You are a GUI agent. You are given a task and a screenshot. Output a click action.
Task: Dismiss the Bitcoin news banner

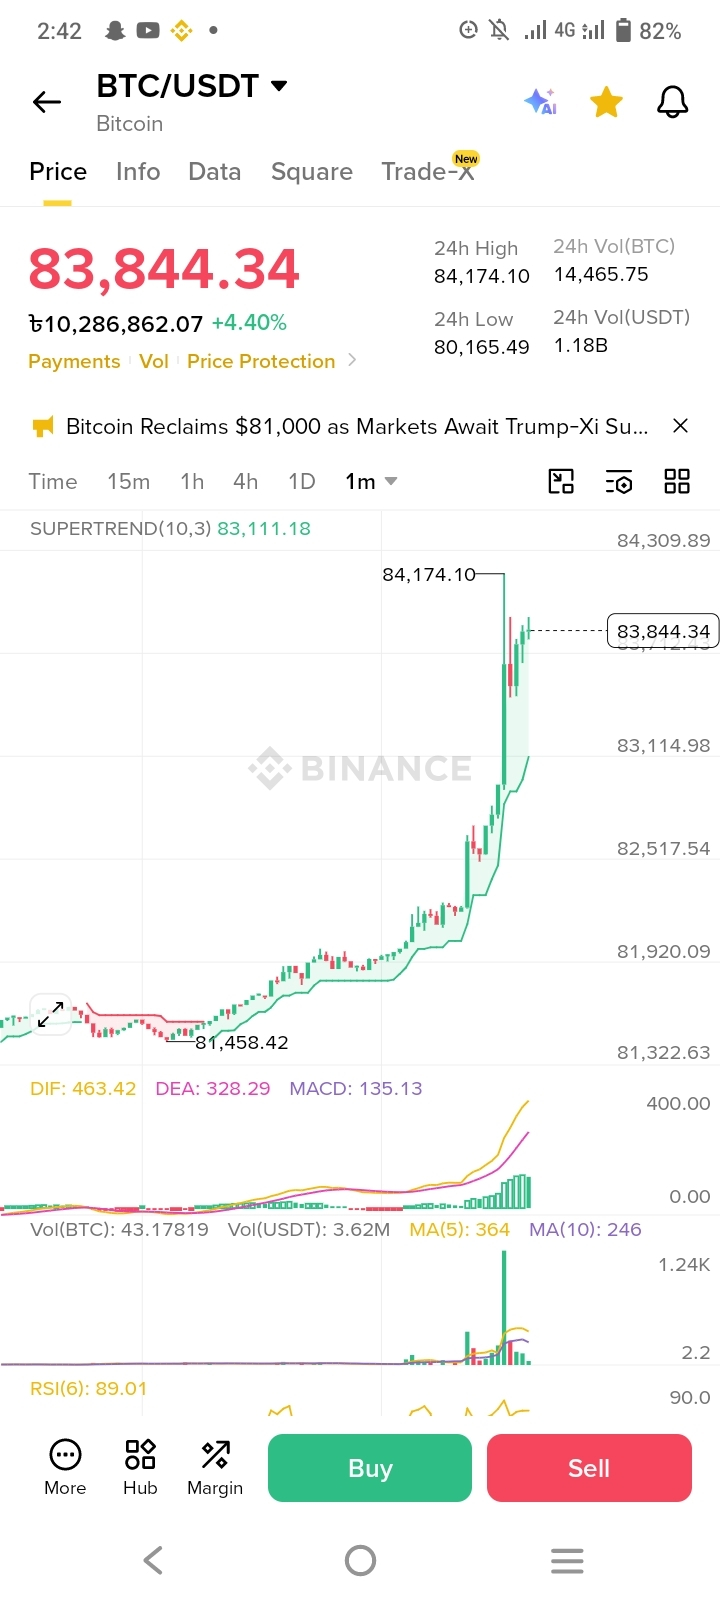coord(680,426)
